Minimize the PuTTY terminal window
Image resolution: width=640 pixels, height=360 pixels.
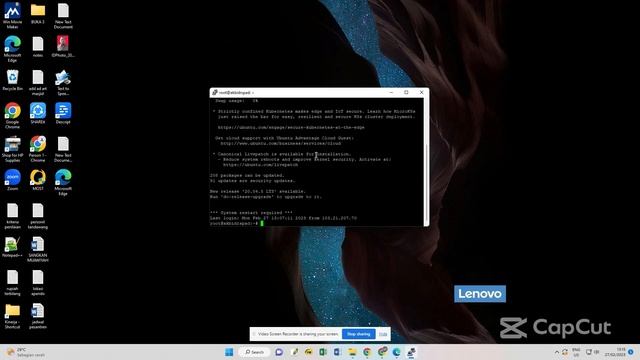tap(391, 93)
